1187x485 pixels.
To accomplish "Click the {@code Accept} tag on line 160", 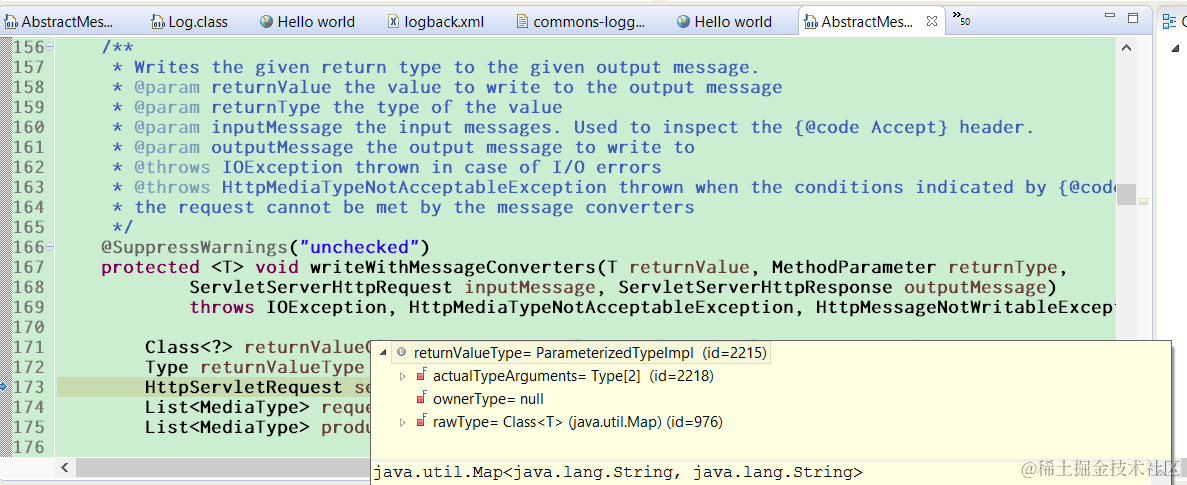I will pos(871,127).
